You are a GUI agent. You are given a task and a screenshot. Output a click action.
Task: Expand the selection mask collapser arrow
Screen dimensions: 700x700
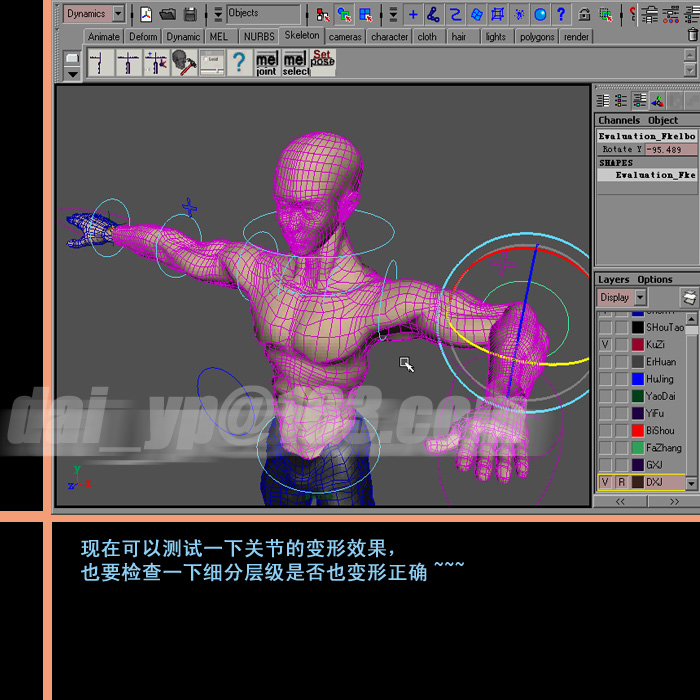tap(393, 14)
